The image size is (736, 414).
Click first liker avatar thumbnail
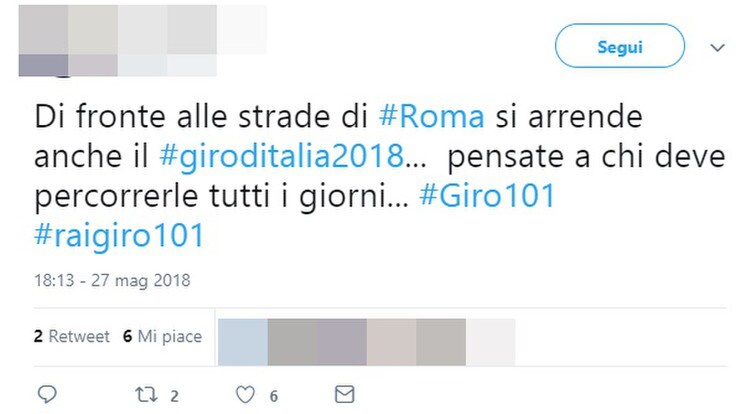tap(243, 342)
